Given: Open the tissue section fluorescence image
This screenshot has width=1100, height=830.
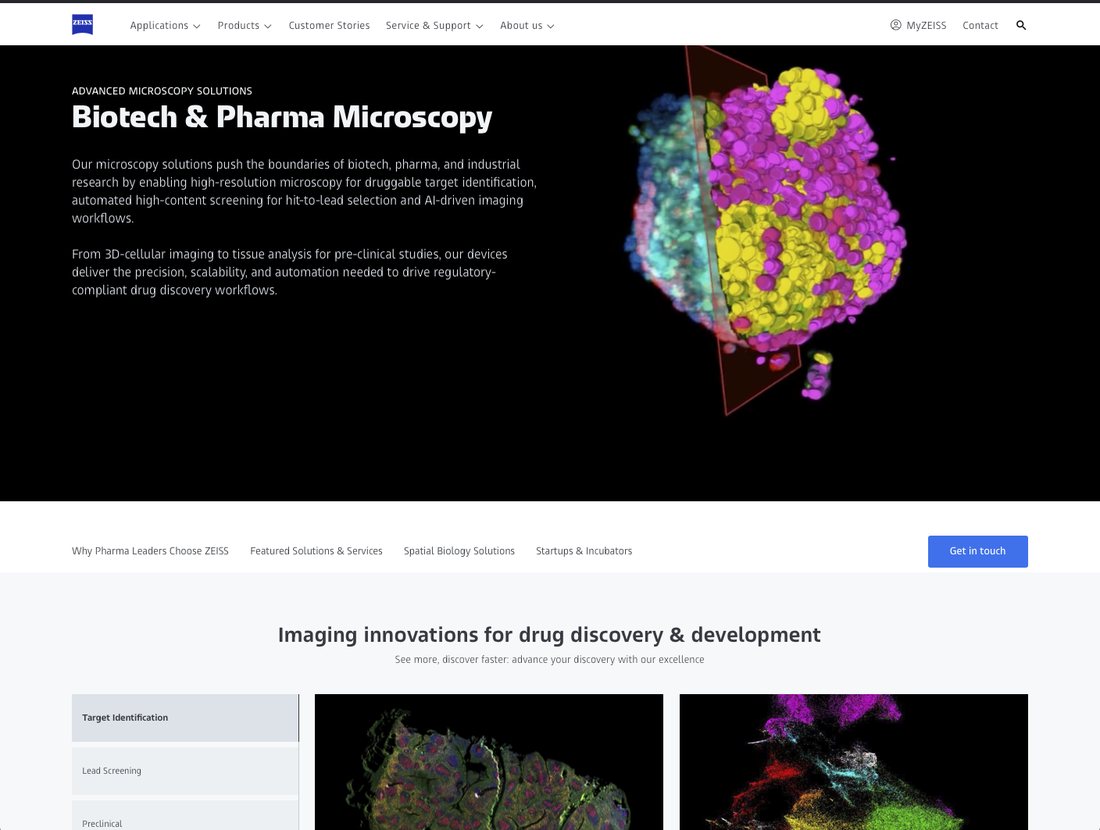Looking at the screenshot, I should (489, 762).
